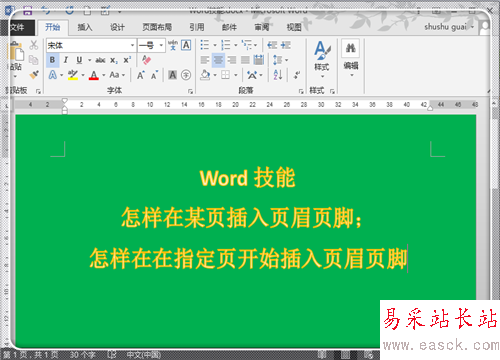Toggle Bold formatting button
This screenshot has width=500, height=360.
pyautogui.click(x=52, y=60)
